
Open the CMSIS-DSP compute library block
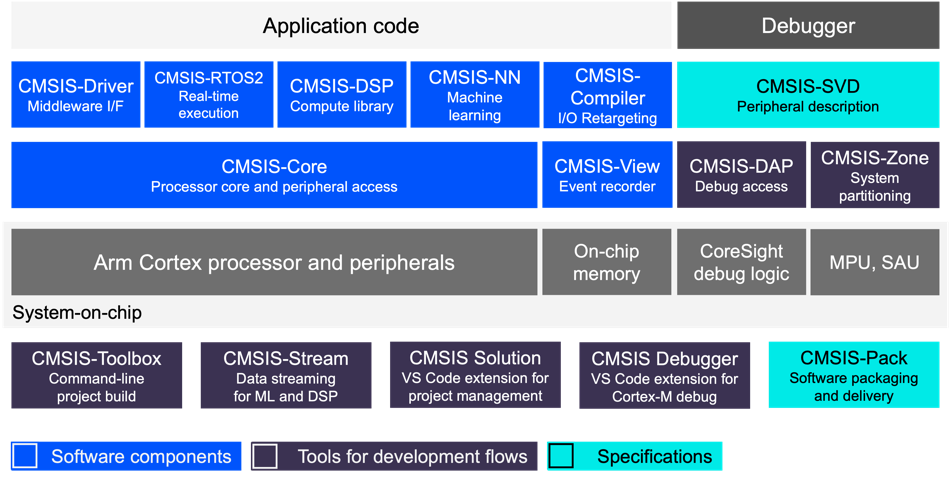pos(342,95)
